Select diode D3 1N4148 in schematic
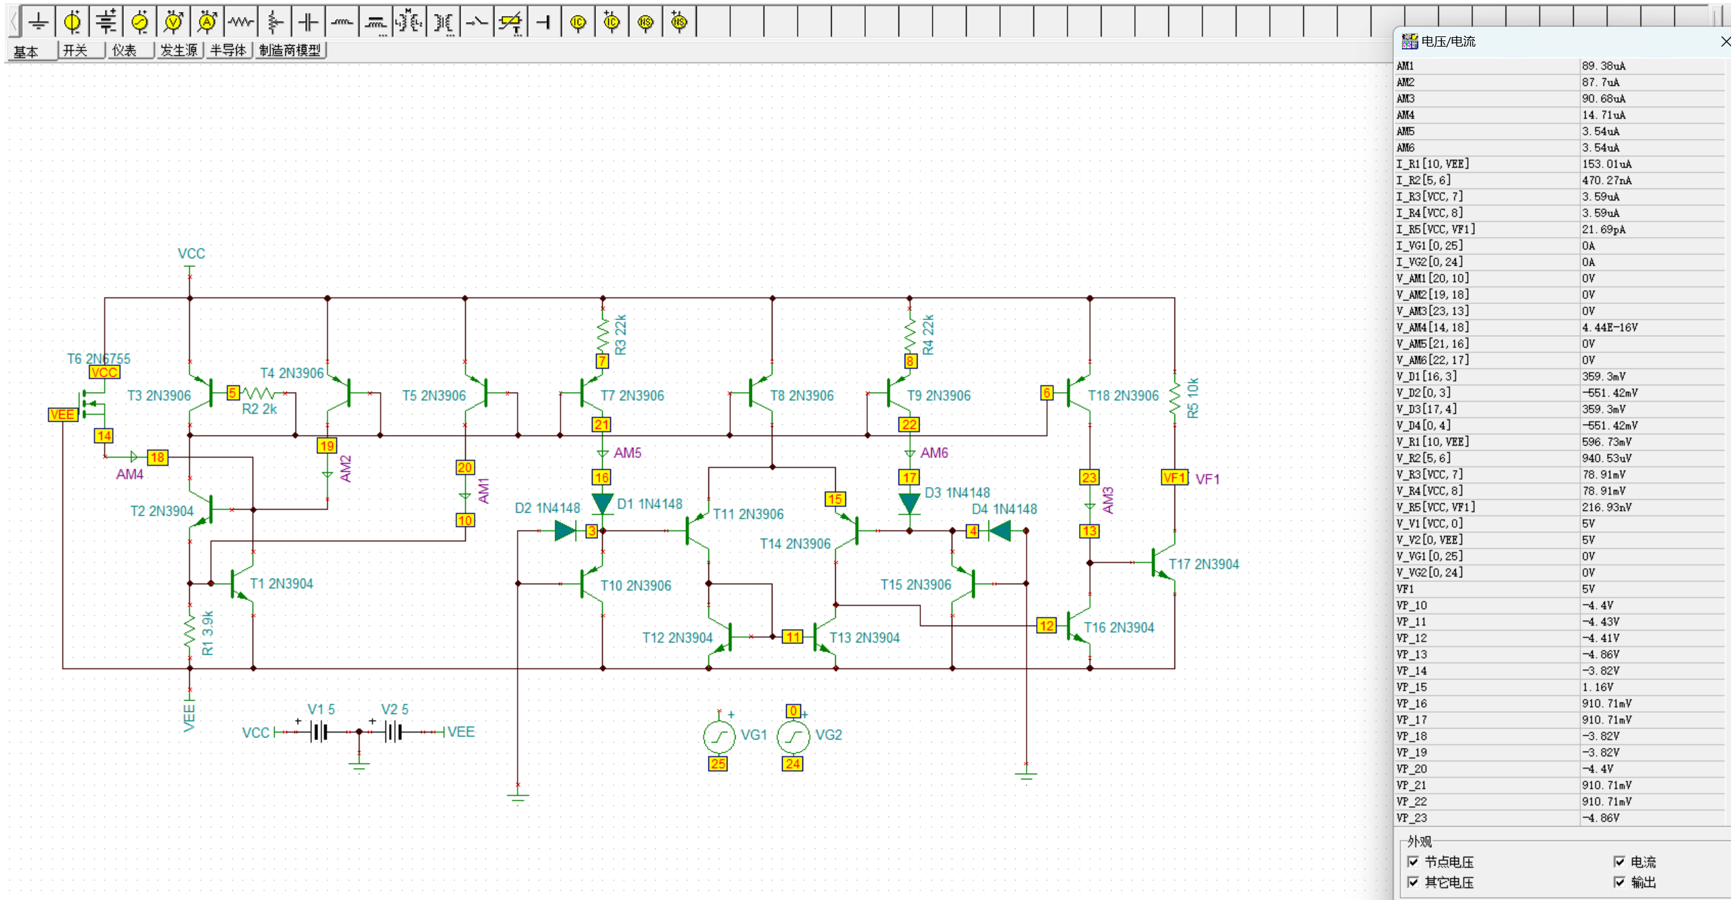 click(x=909, y=504)
